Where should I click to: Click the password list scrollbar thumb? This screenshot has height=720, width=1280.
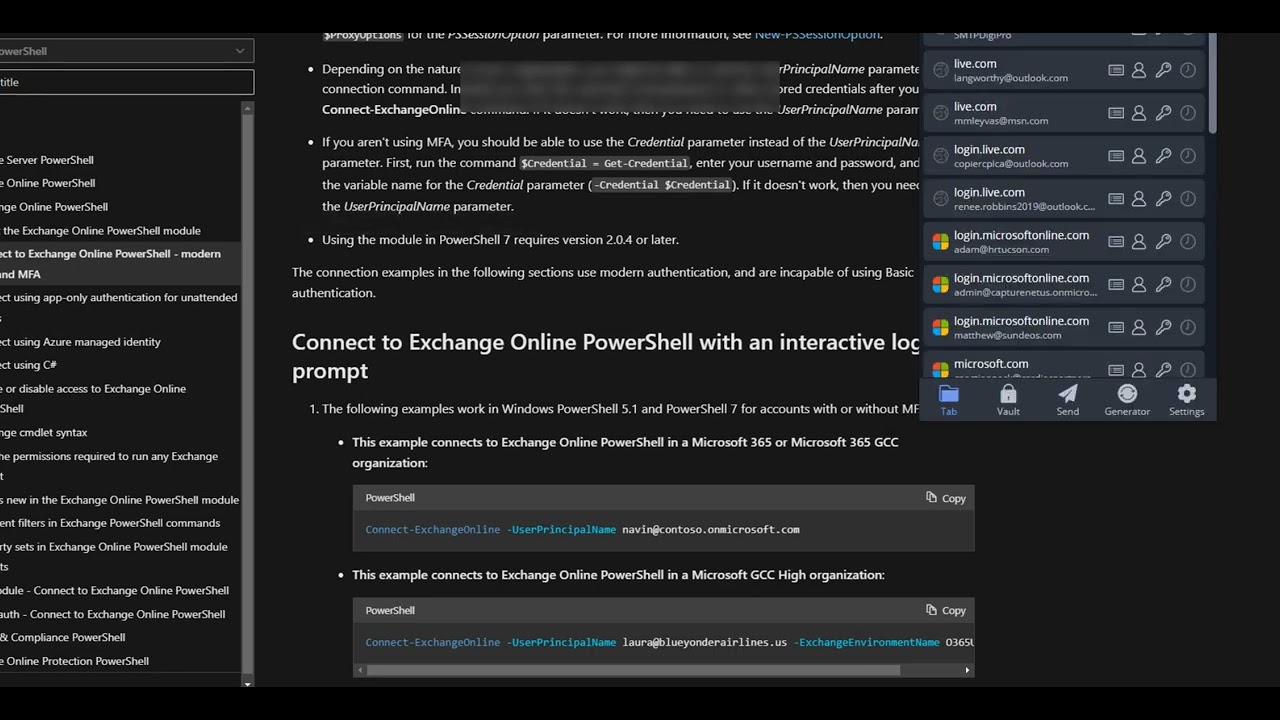[1213, 82]
